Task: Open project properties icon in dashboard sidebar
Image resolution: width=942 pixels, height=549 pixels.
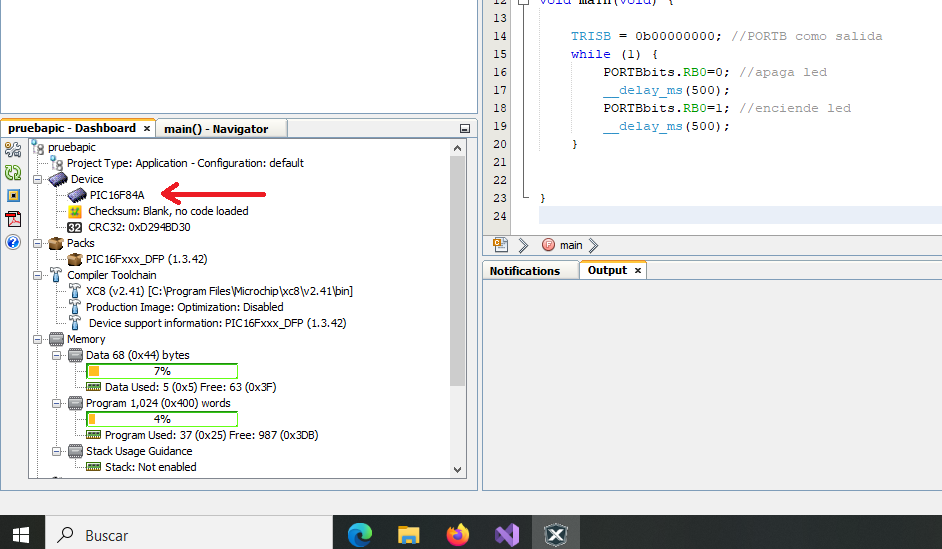Action: [x=13, y=149]
